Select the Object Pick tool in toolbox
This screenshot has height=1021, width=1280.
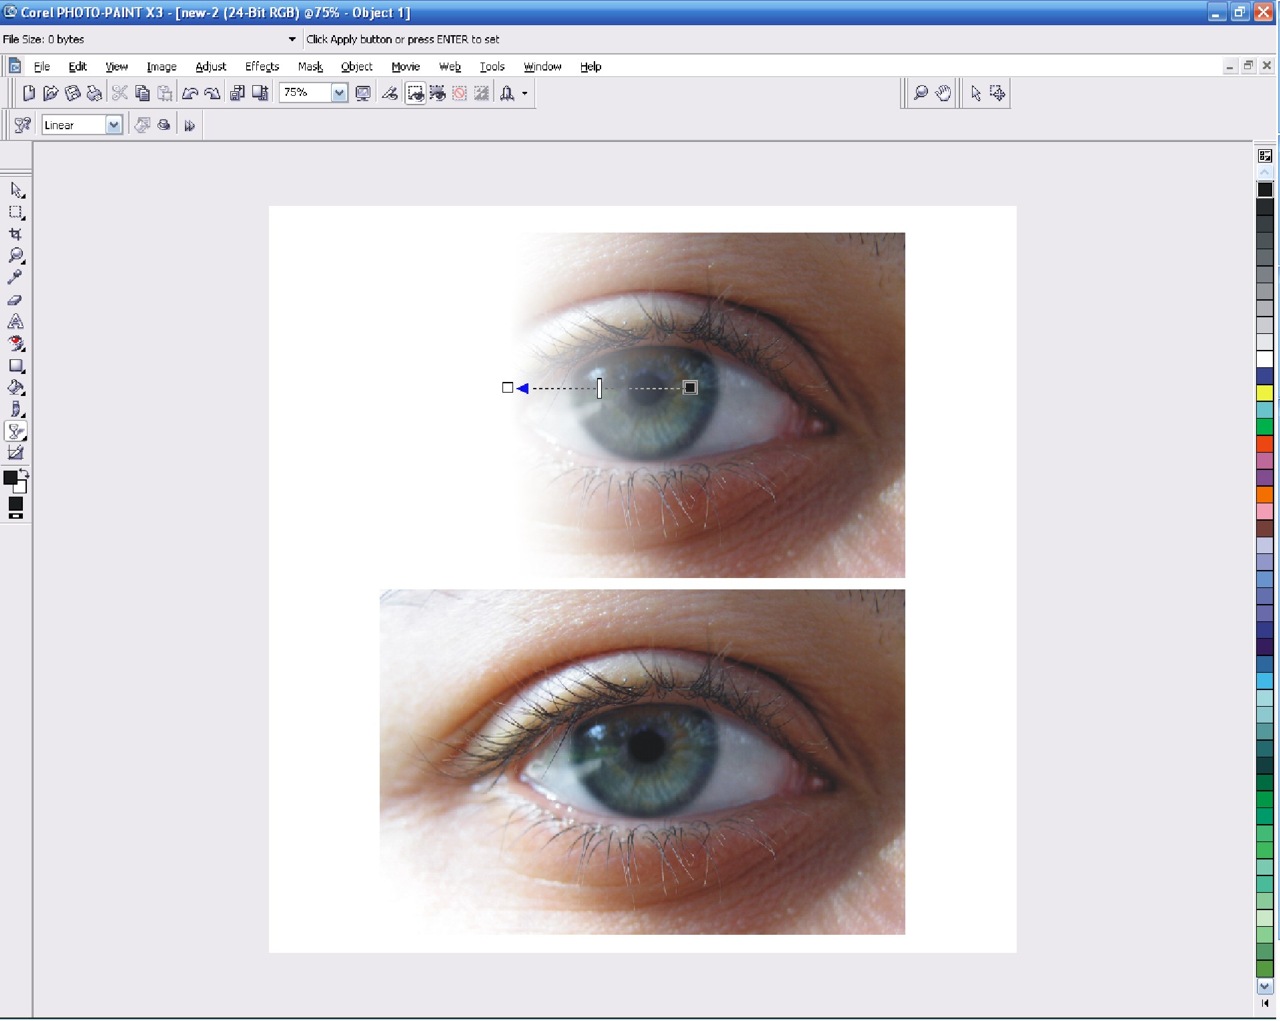[16, 190]
